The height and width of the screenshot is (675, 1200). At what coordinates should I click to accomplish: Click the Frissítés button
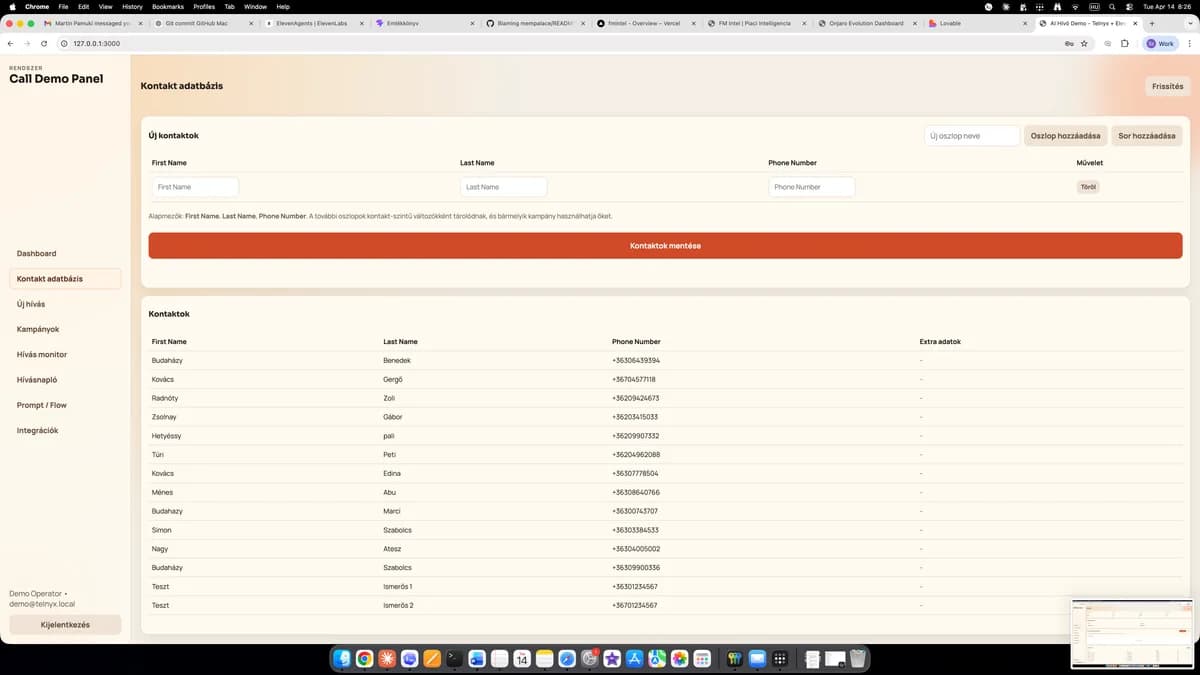(1167, 86)
